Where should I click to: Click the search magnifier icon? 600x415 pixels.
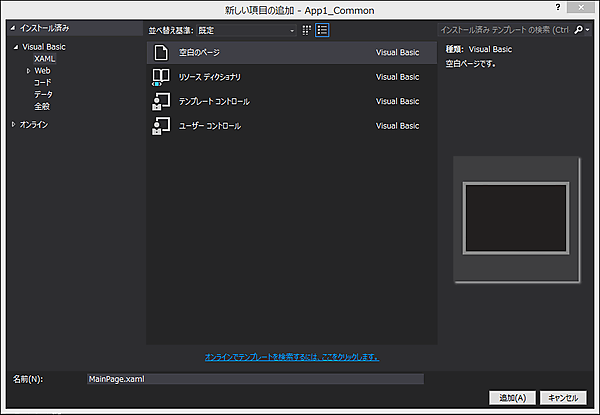[x=578, y=30]
